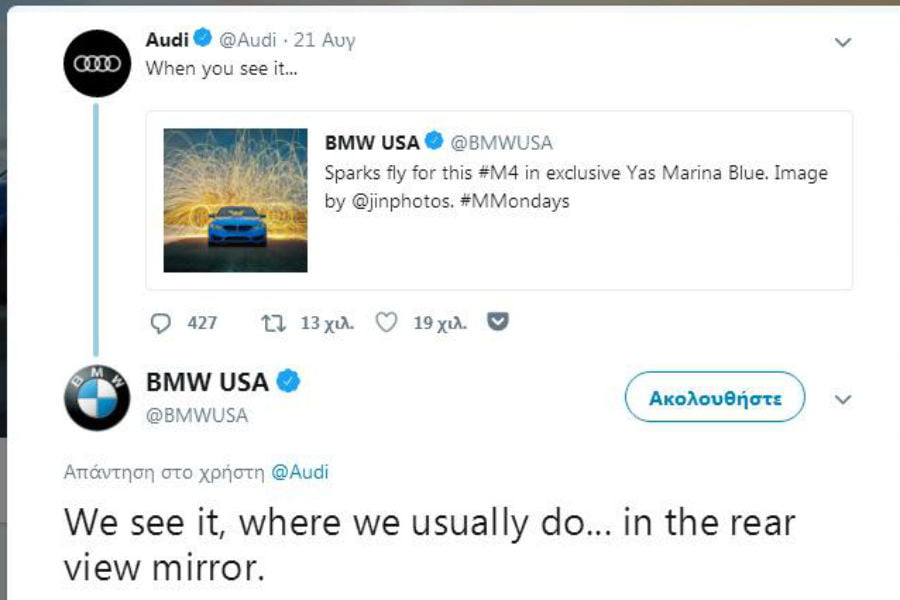
Task: Click the BMW roundel profile avatar
Action: click(x=95, y=395)
